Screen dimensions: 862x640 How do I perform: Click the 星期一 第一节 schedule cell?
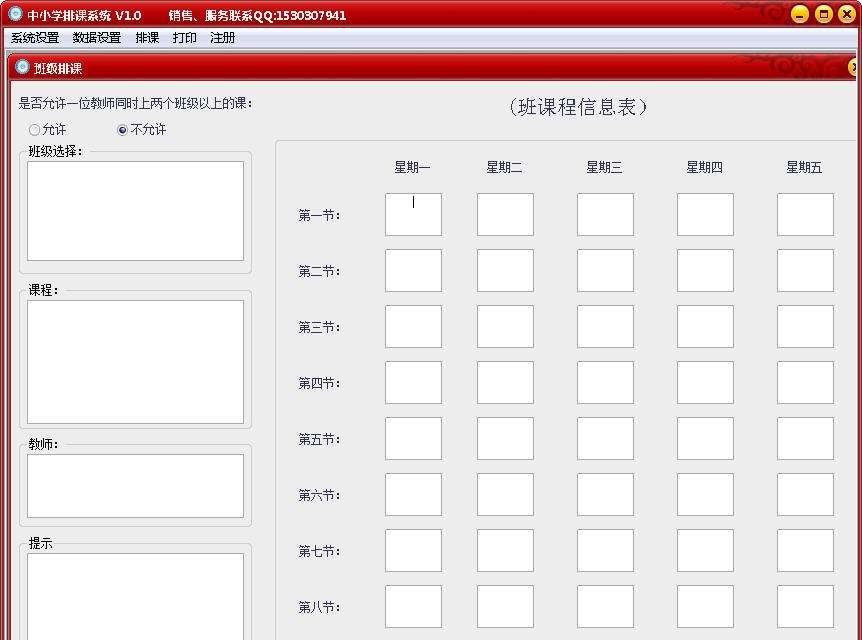point(413,214)
